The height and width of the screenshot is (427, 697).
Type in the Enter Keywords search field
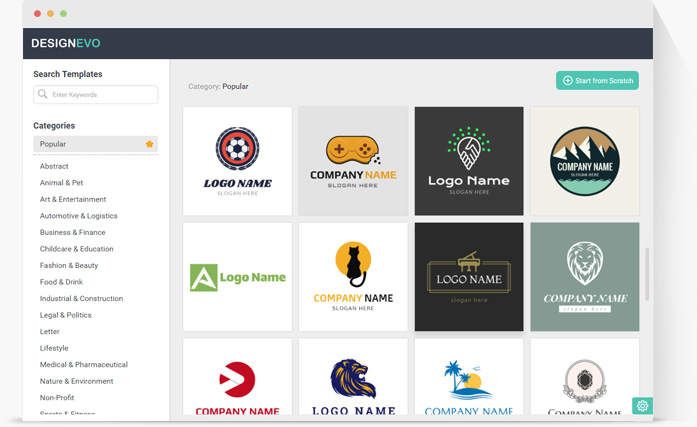pos(102,94)
